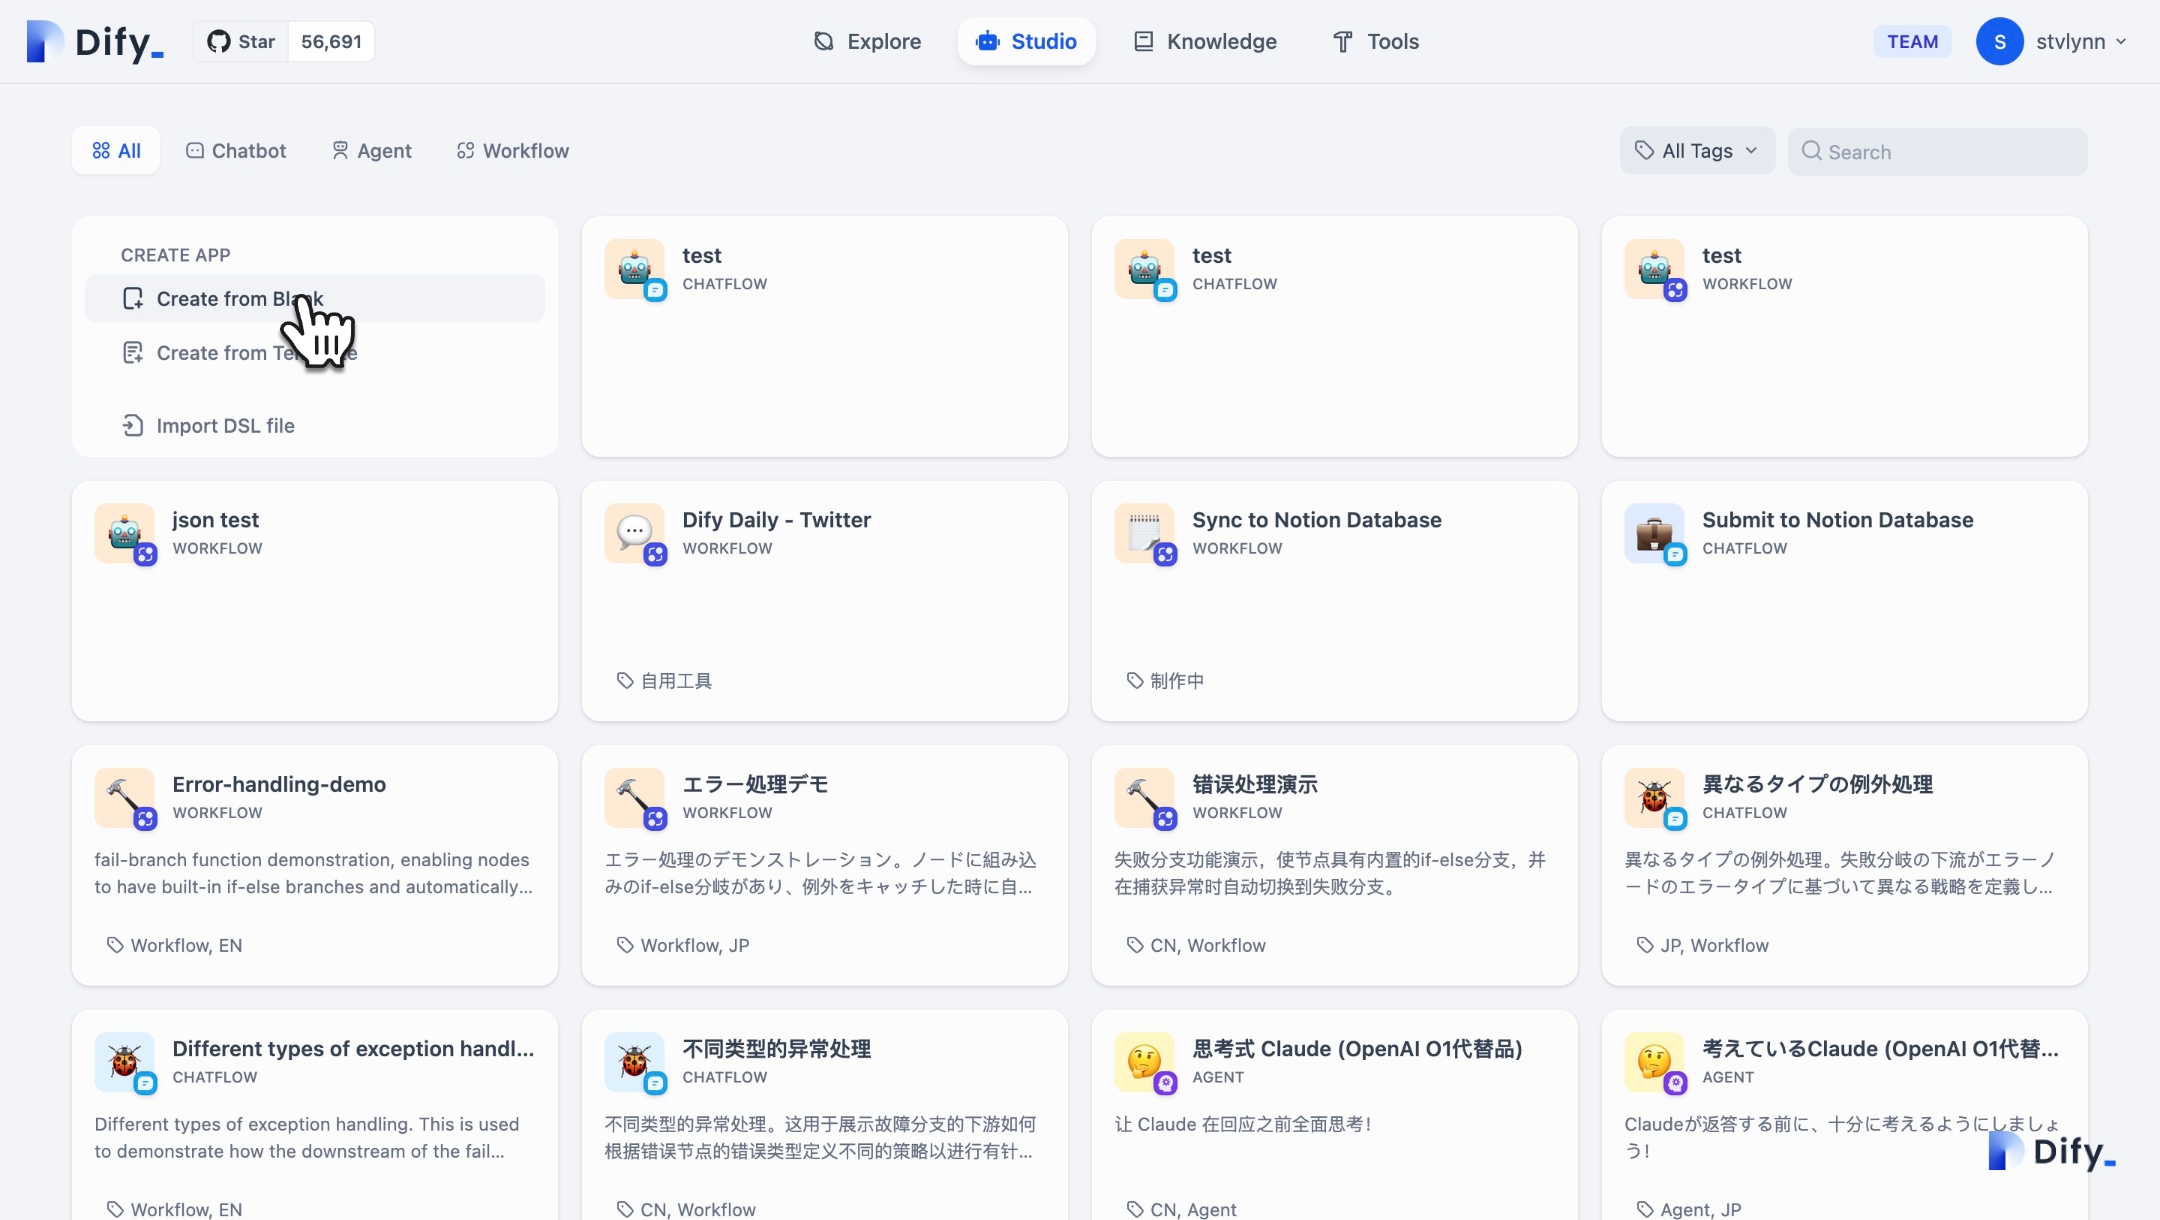Switch to the Workflow filter tab
The width and height of the screenshot is (2160, 1220).
point(513,151)
